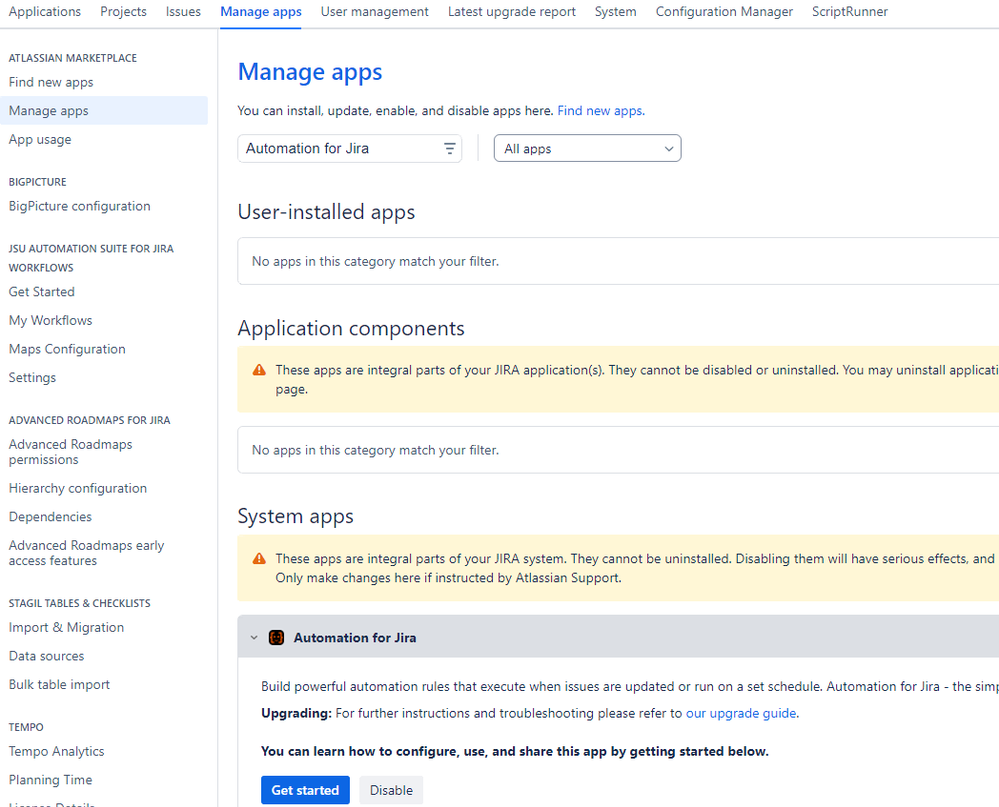999x807 pixels.
Task: Open the Applications tab
Action: click(x=45, y=11)
